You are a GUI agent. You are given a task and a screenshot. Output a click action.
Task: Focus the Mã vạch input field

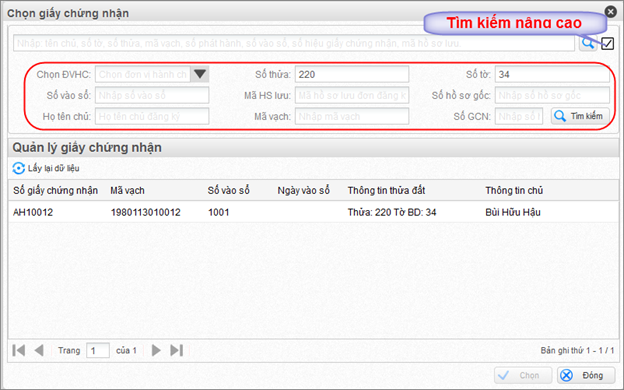pyautogui.click(x=352, y=116)
